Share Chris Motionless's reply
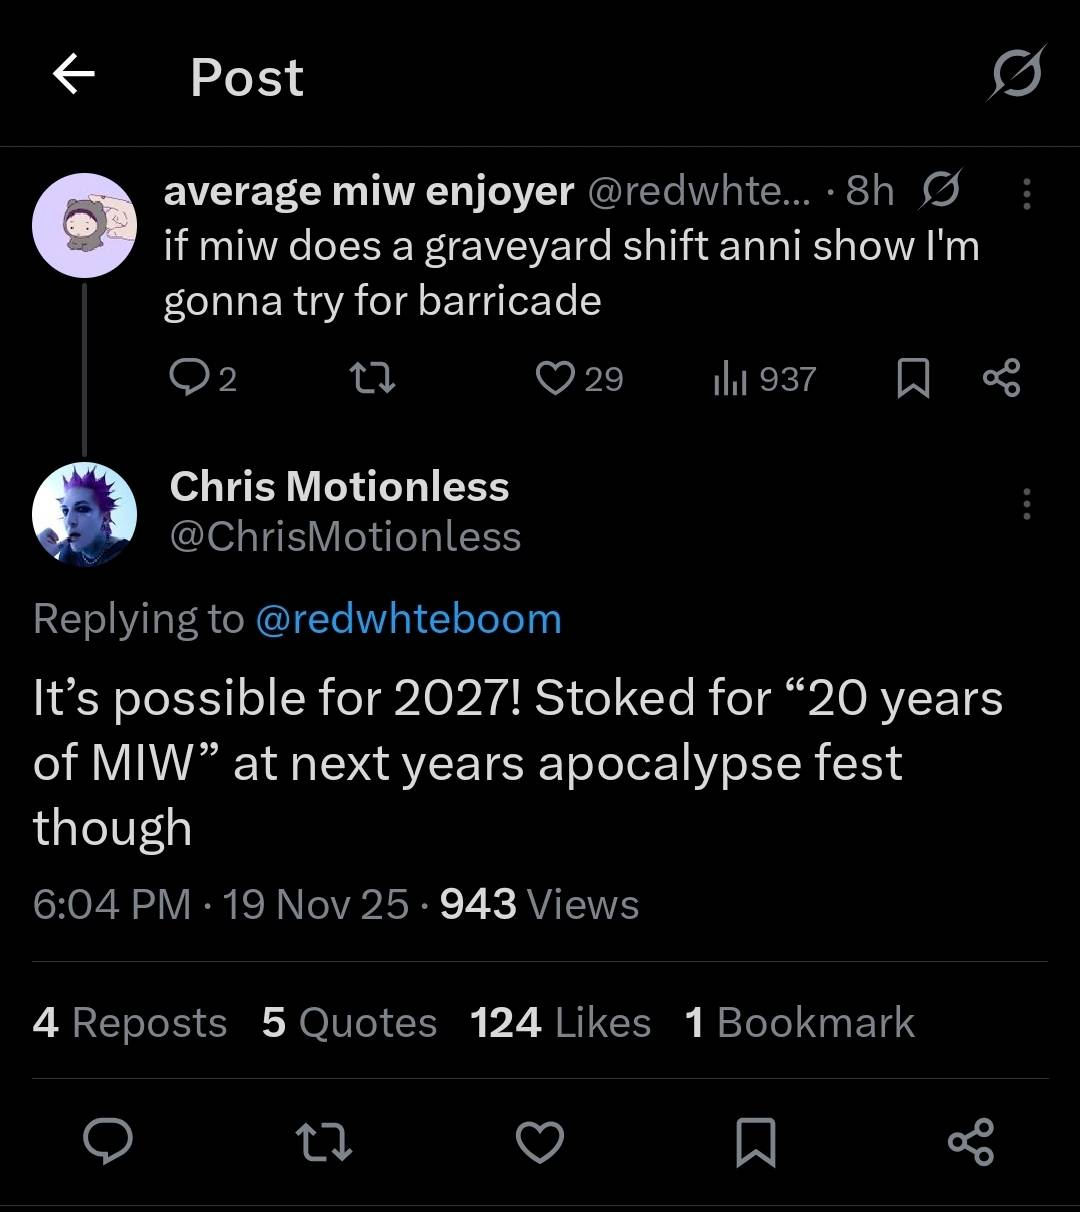This screenshot has width=1080, height=1212. pos(970,1142)
